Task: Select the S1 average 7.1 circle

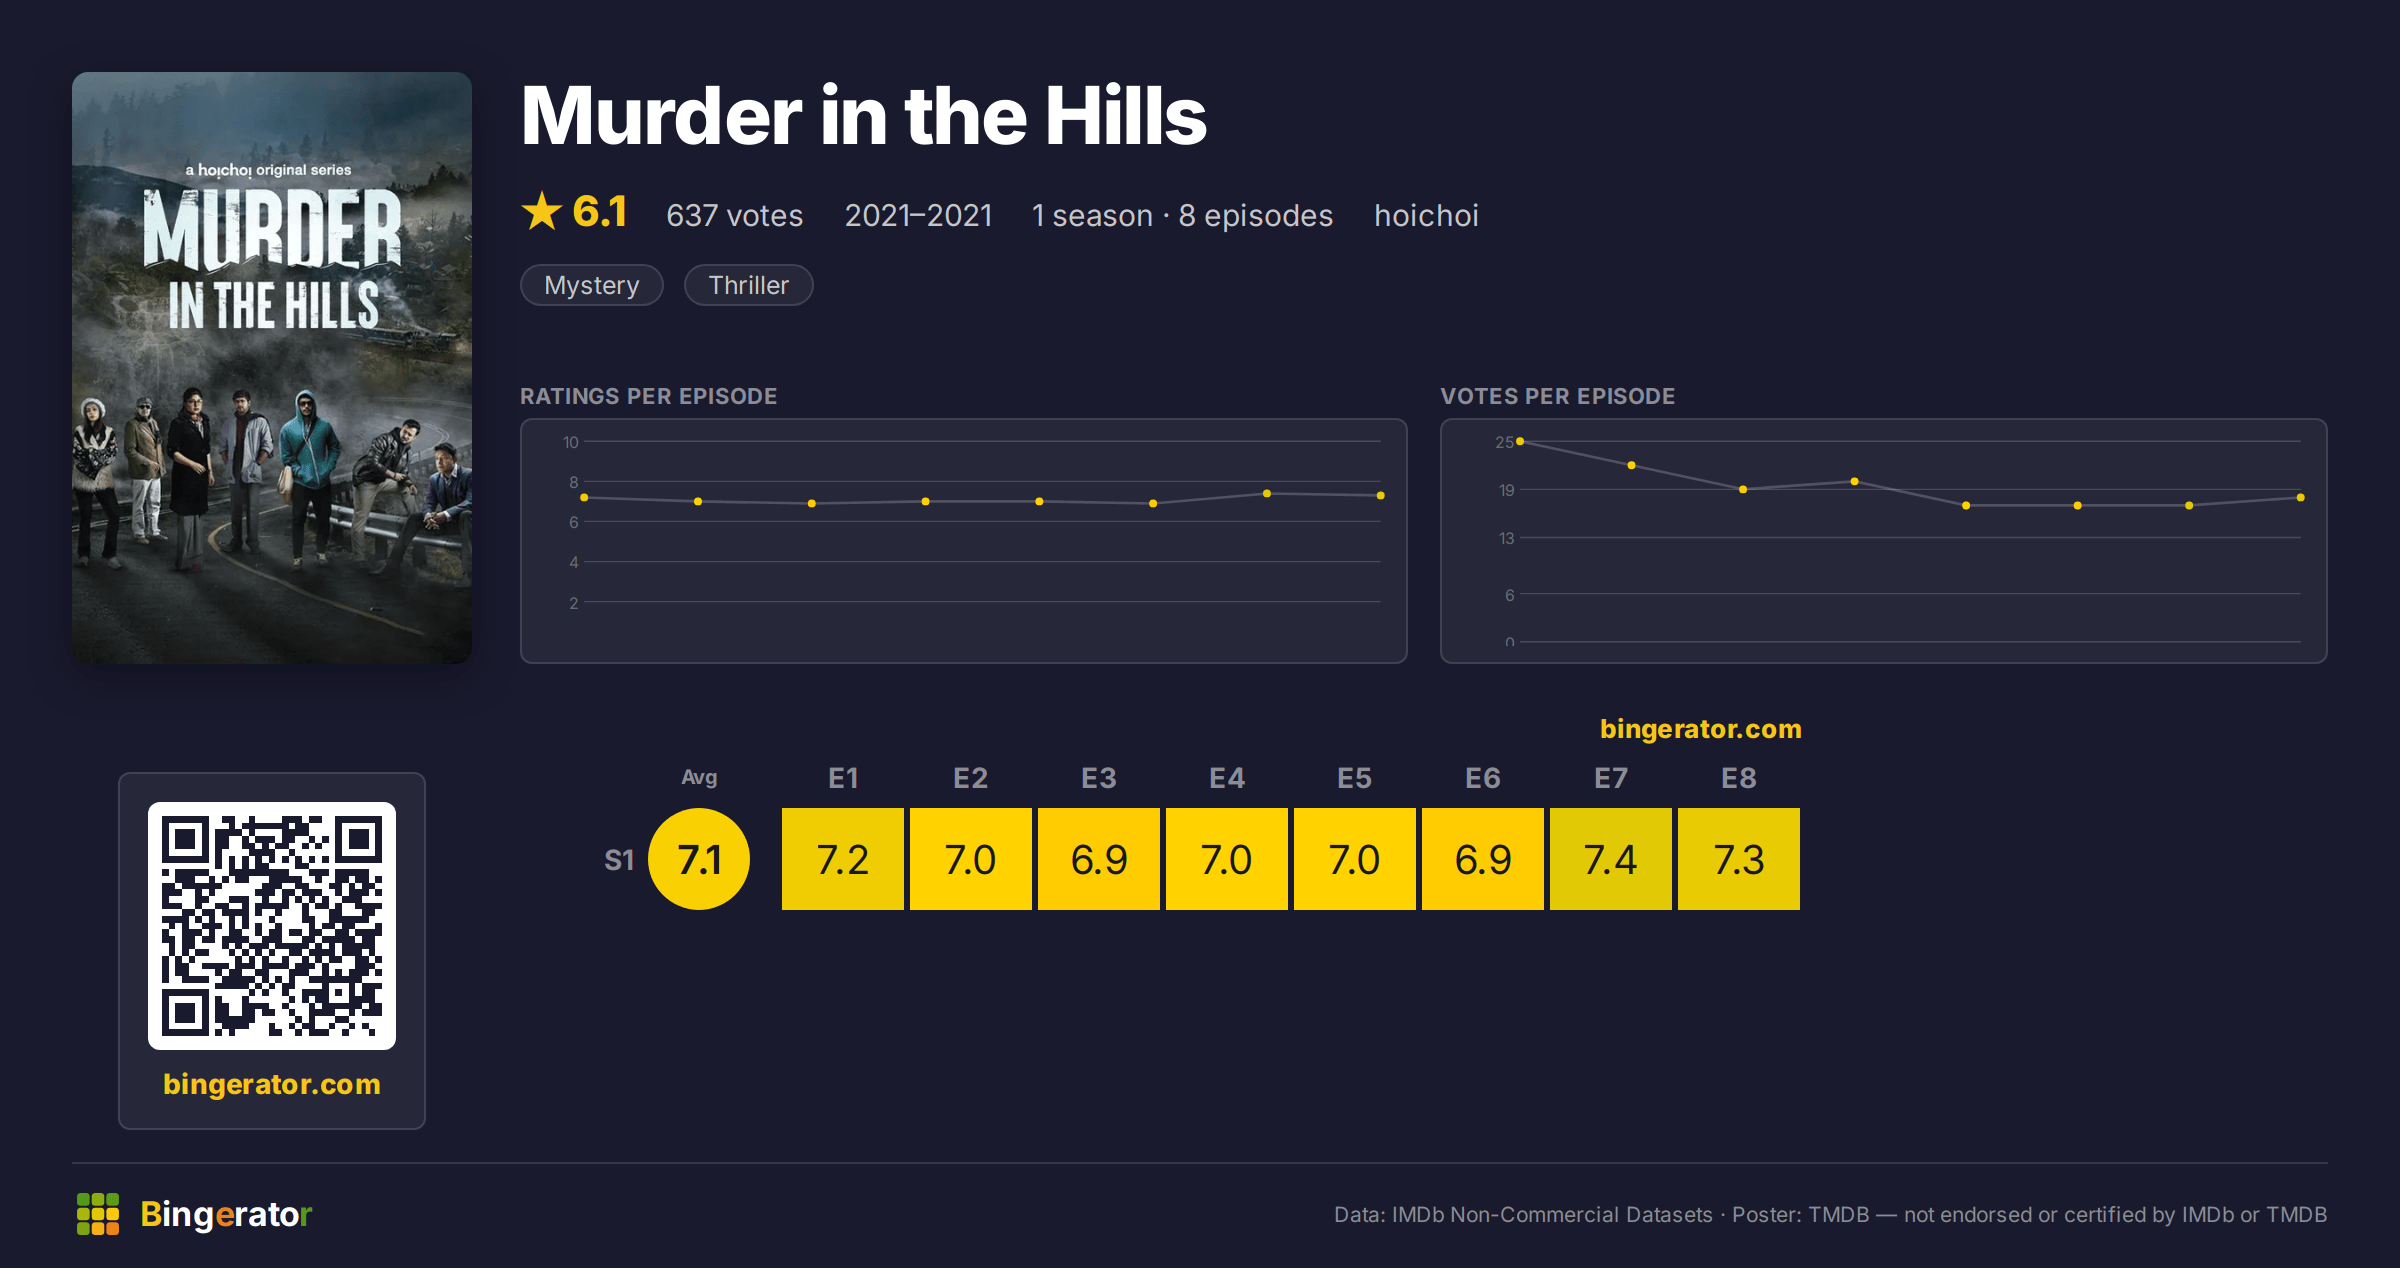Action: point(699,859)
